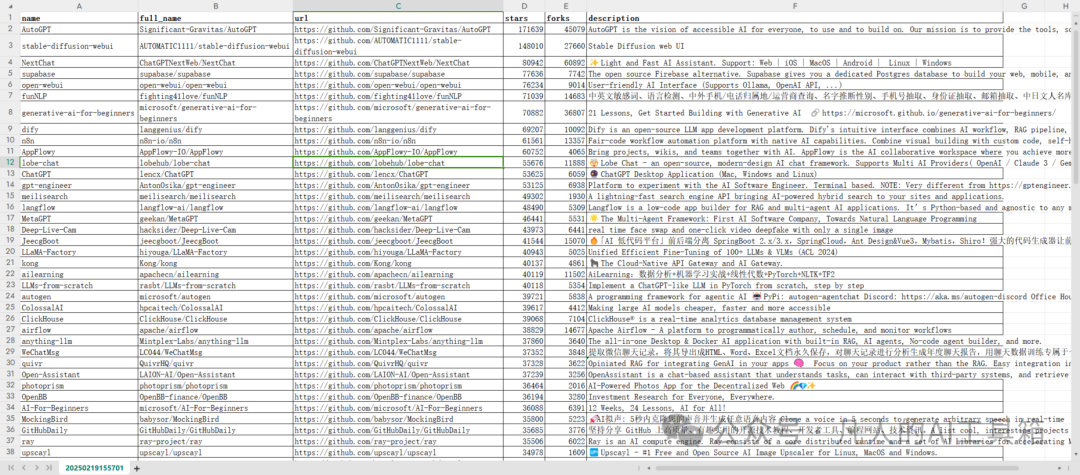The width and height of the screenshot is (1080, 475).
Task: Select the 'MockingBird' name cell
Action: pos(79,419)
